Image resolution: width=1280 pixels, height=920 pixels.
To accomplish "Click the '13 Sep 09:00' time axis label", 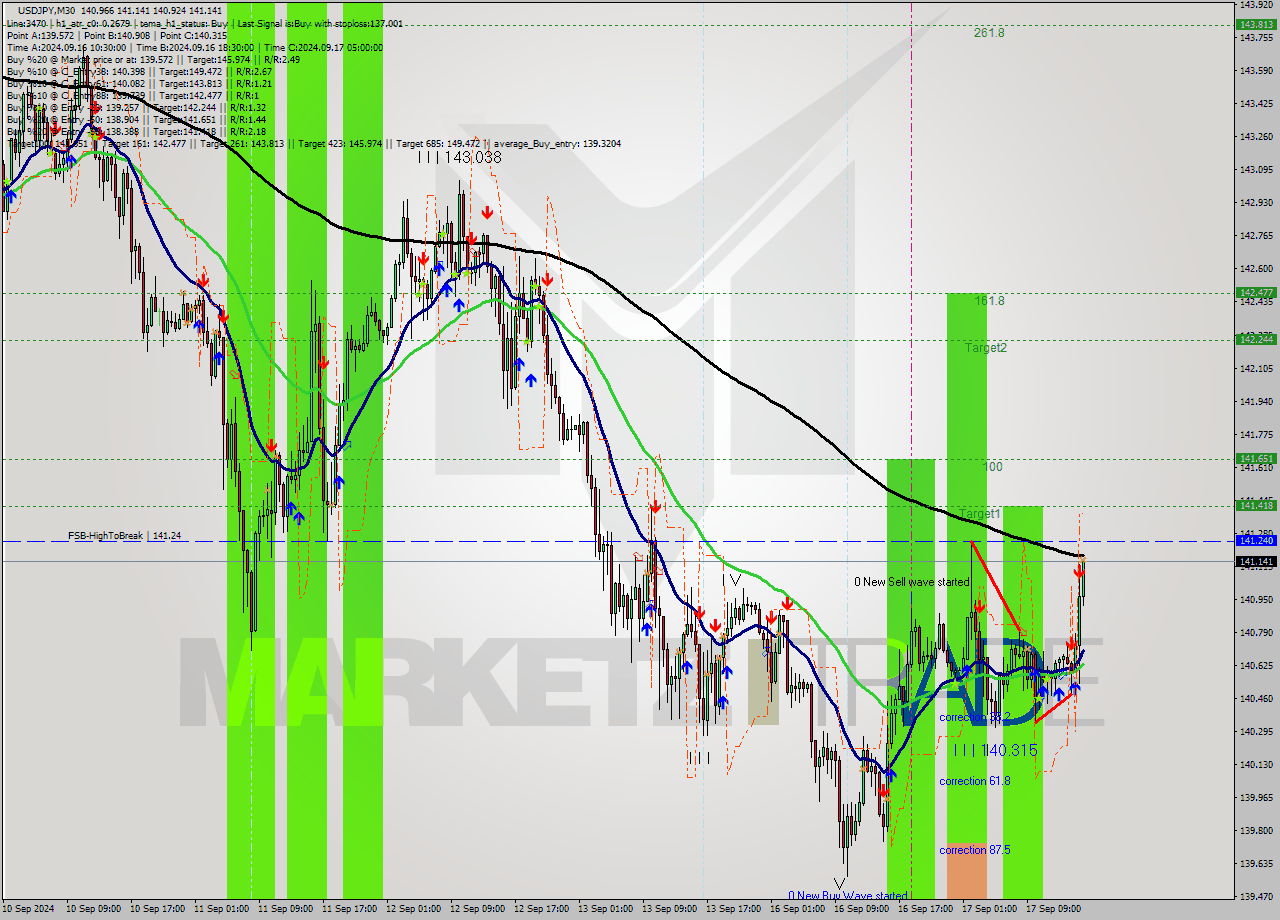I will 668,909.
